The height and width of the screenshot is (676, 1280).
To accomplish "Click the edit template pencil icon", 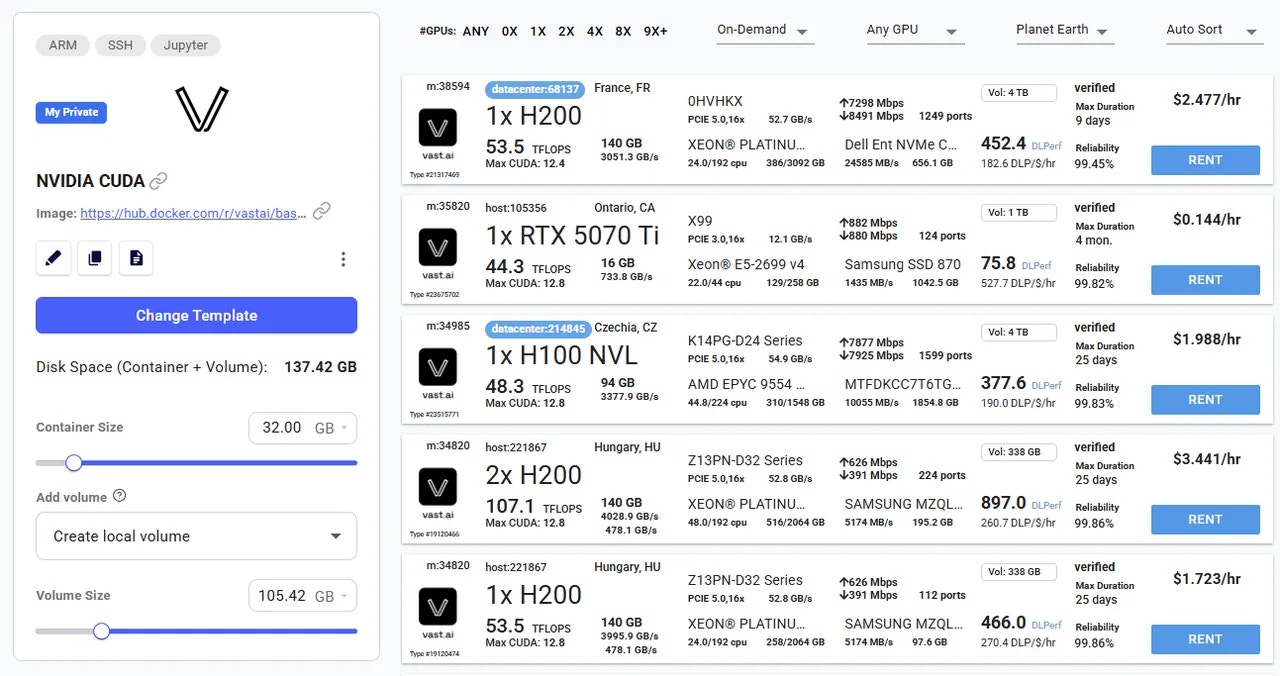I will pos(53,258).
